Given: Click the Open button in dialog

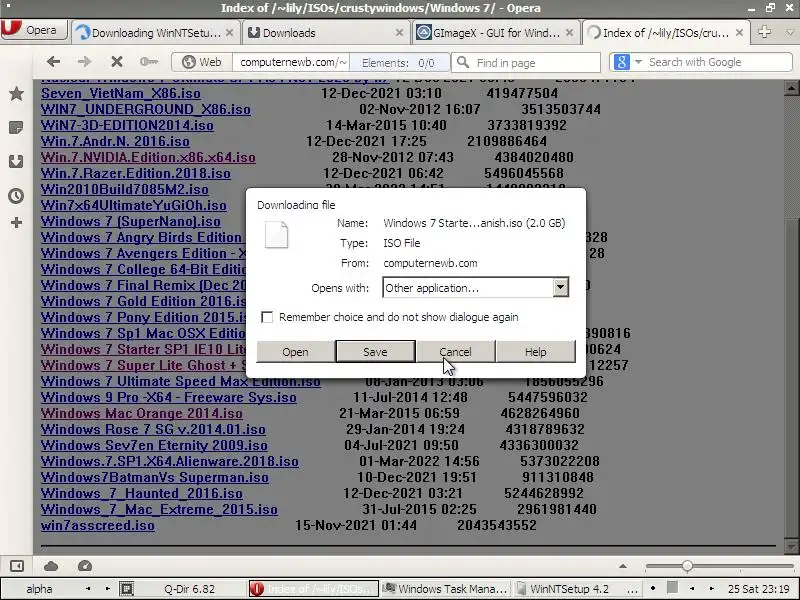Looking at the screenshot, I should tap(295, 352).
